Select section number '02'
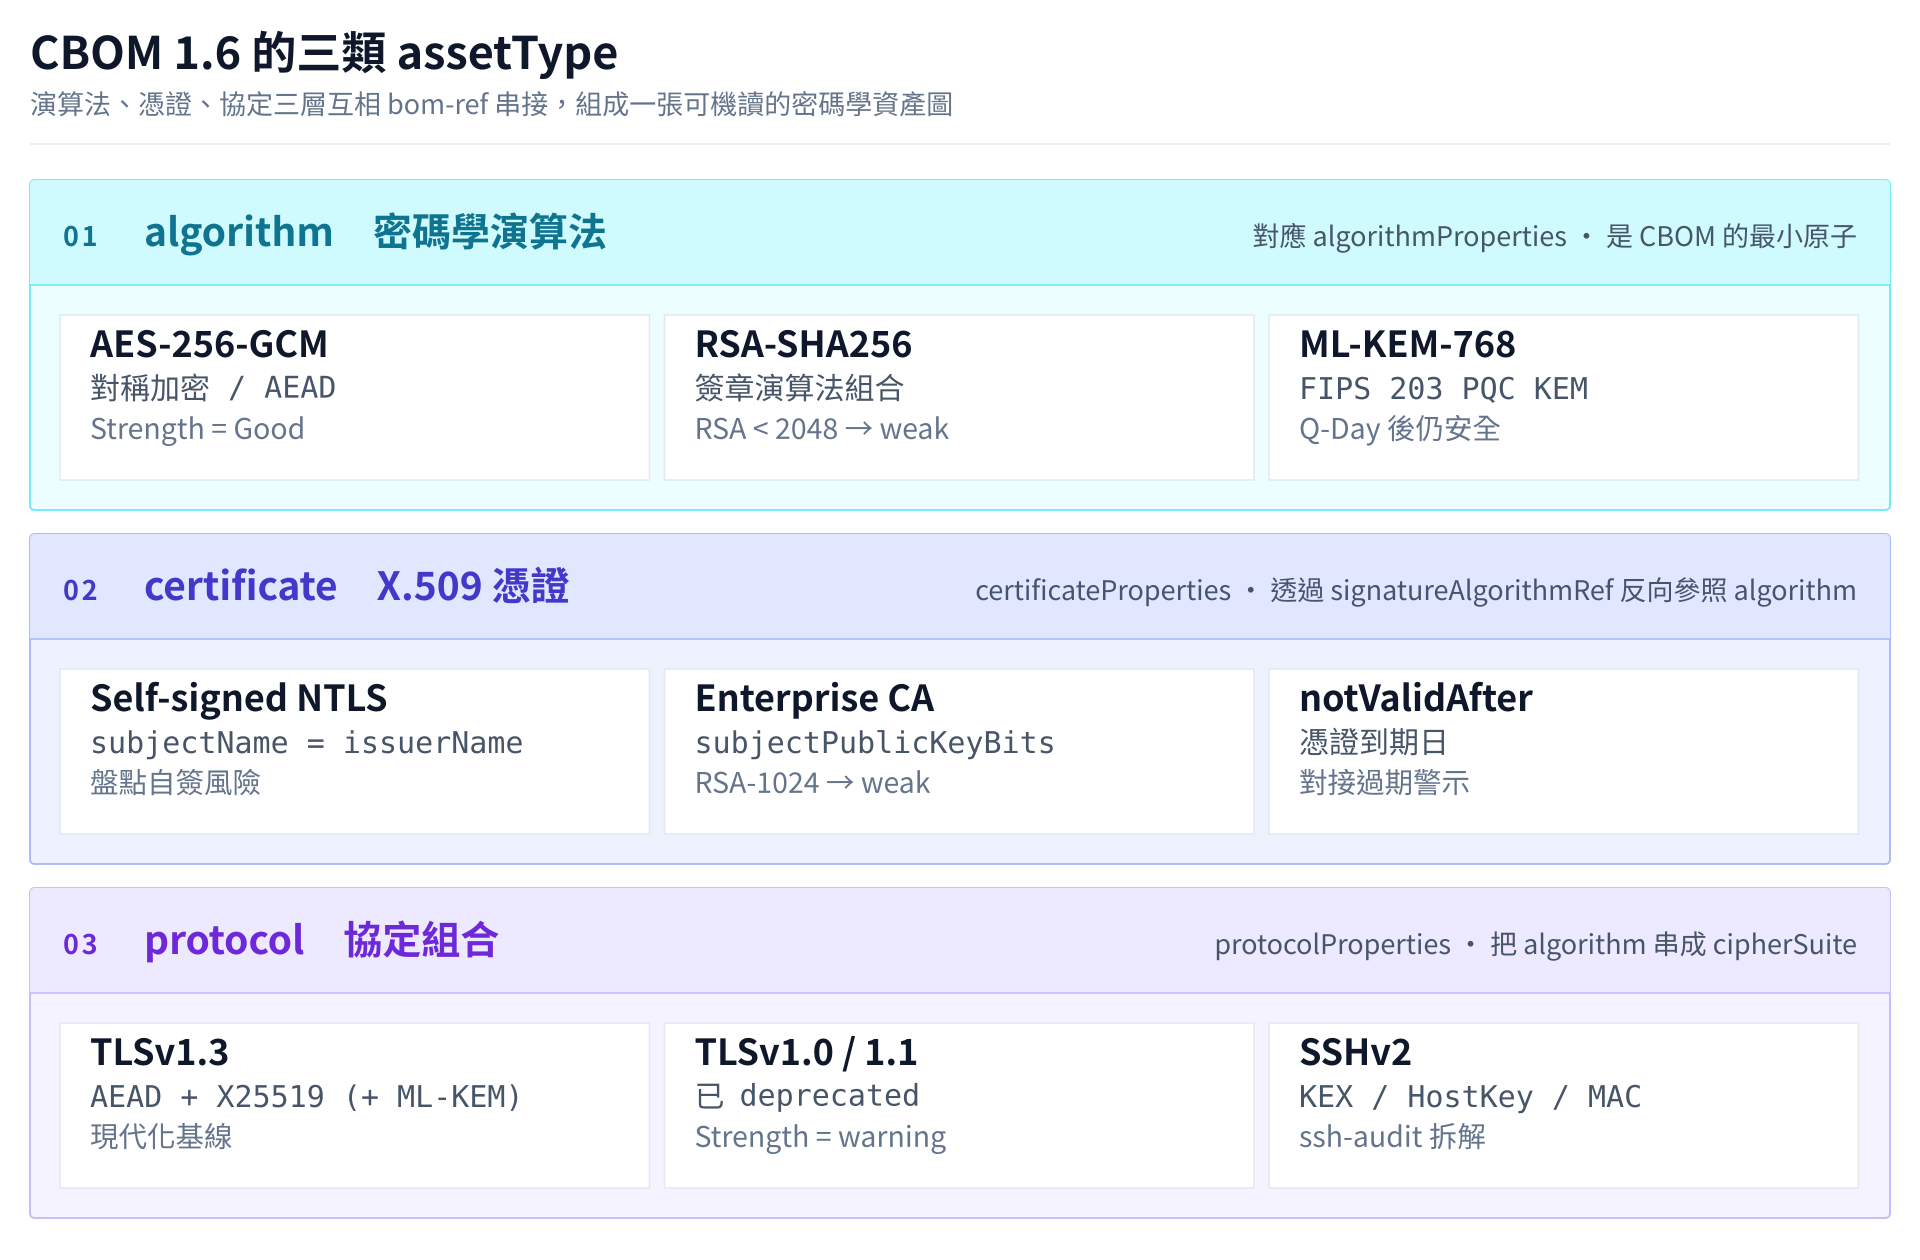The height and width of the screenshot is (1260, 1920). [x=80, y=590]
